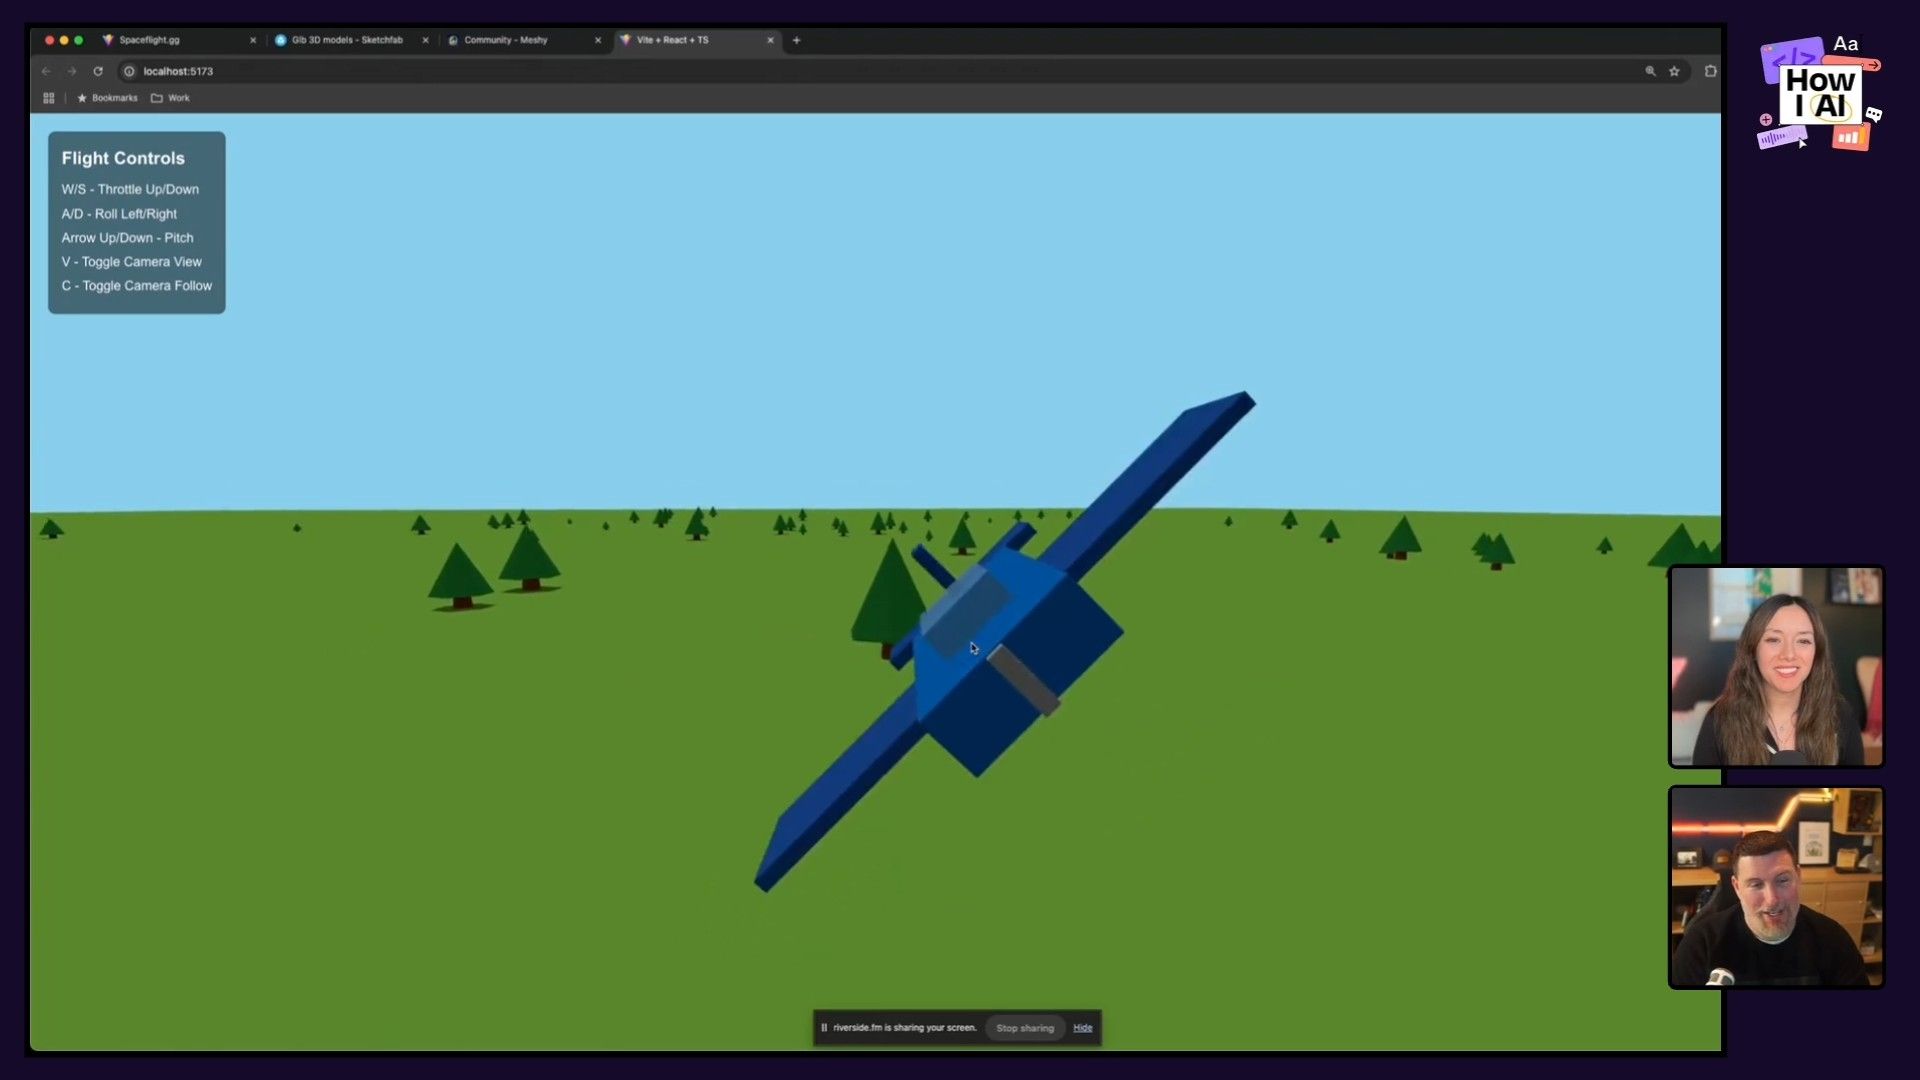Close the Community - Meshy tab
The image size is (1920, 1080).
[598, 41]
